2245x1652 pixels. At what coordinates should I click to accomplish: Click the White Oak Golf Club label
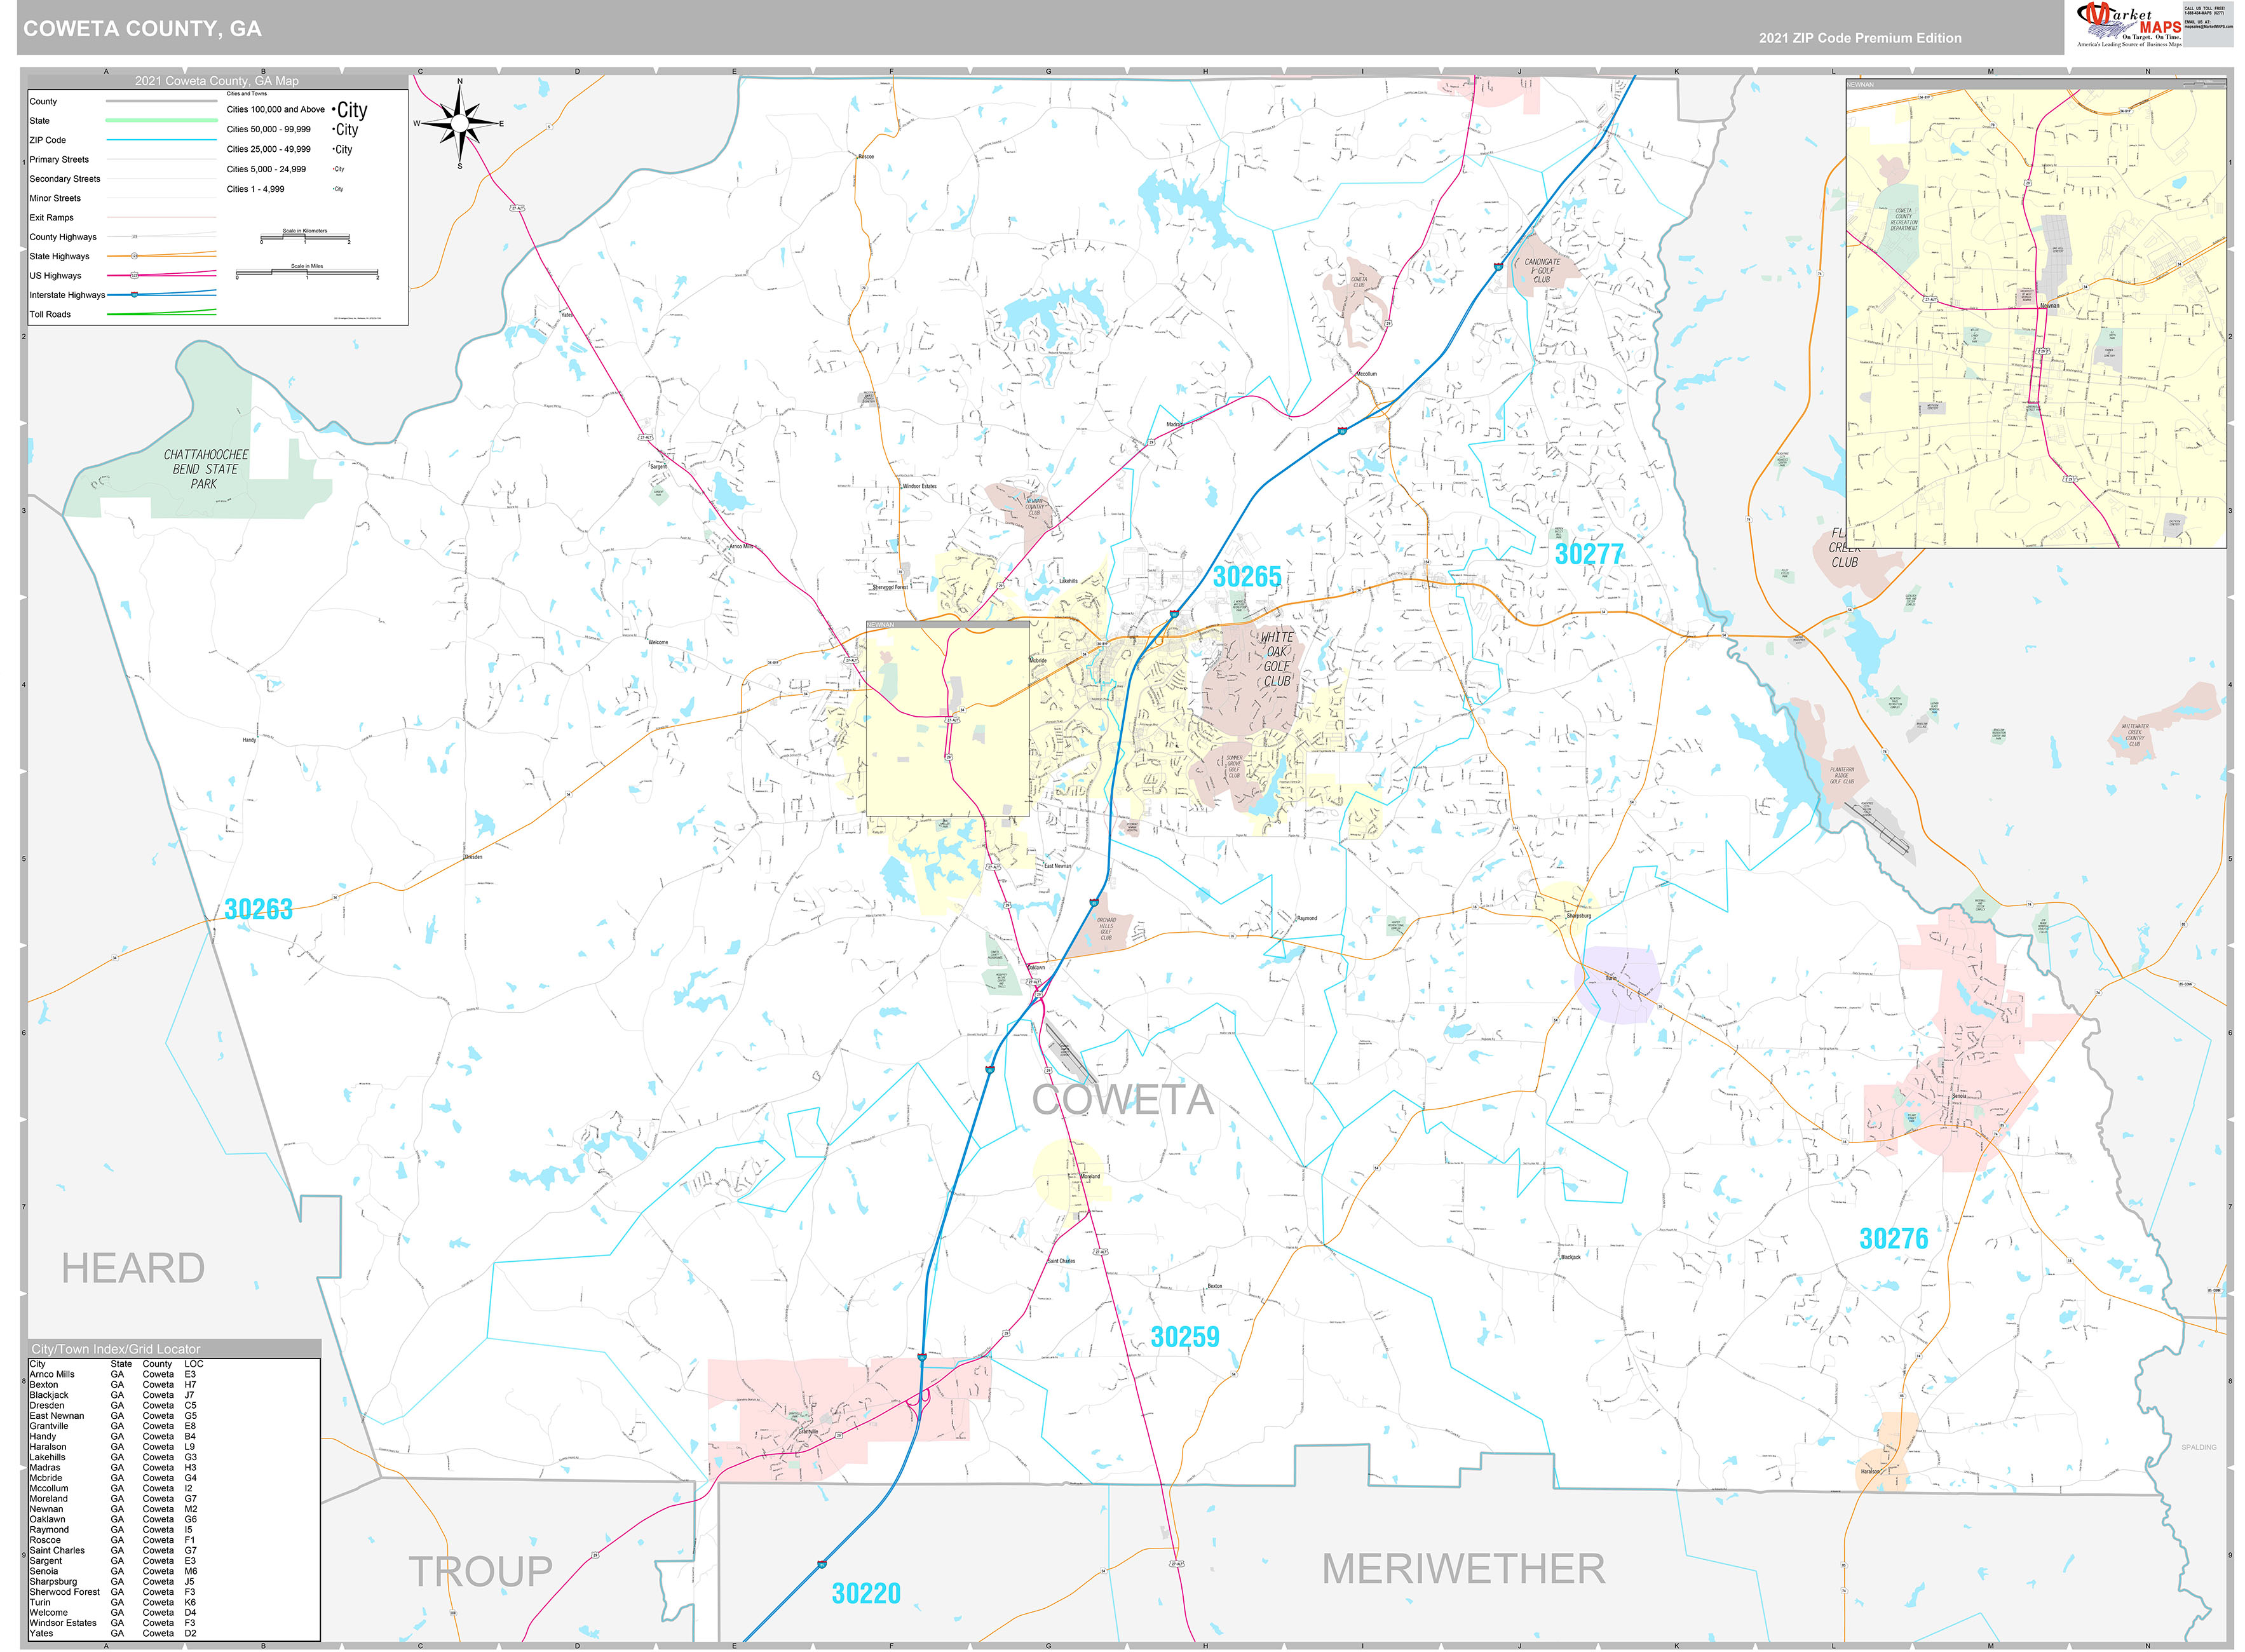coord(1277,659)
